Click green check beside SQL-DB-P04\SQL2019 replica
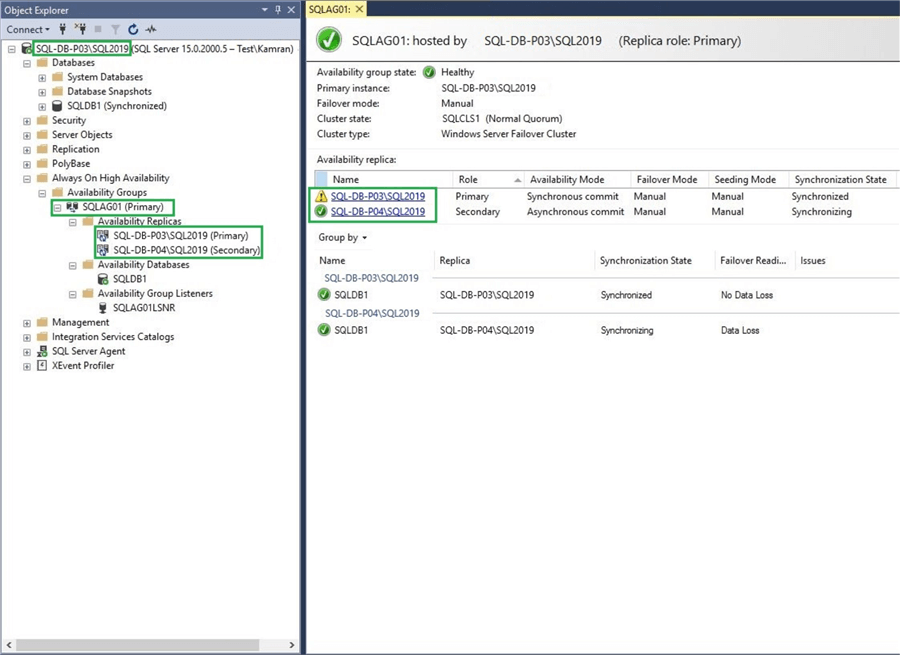 [321, 211]
